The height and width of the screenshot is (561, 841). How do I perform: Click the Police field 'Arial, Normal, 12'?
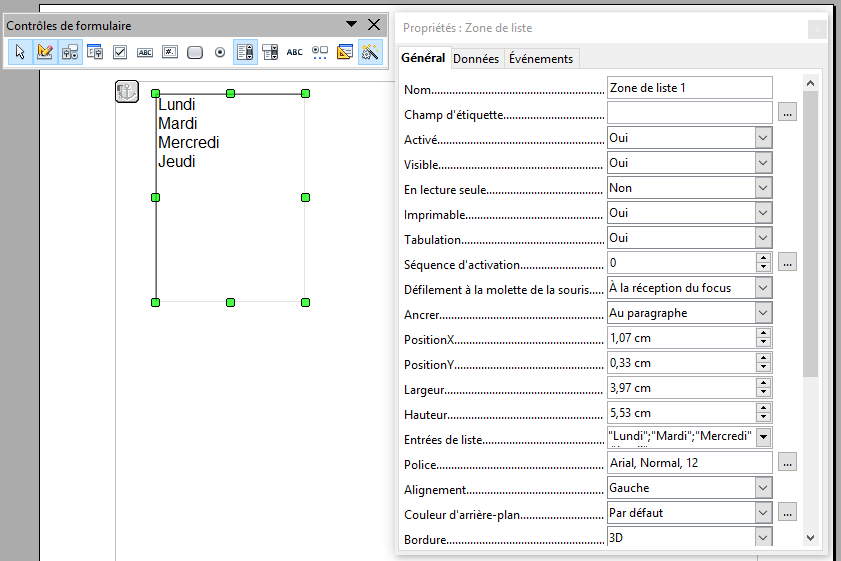pyautogui.click(x=690, y=463)
